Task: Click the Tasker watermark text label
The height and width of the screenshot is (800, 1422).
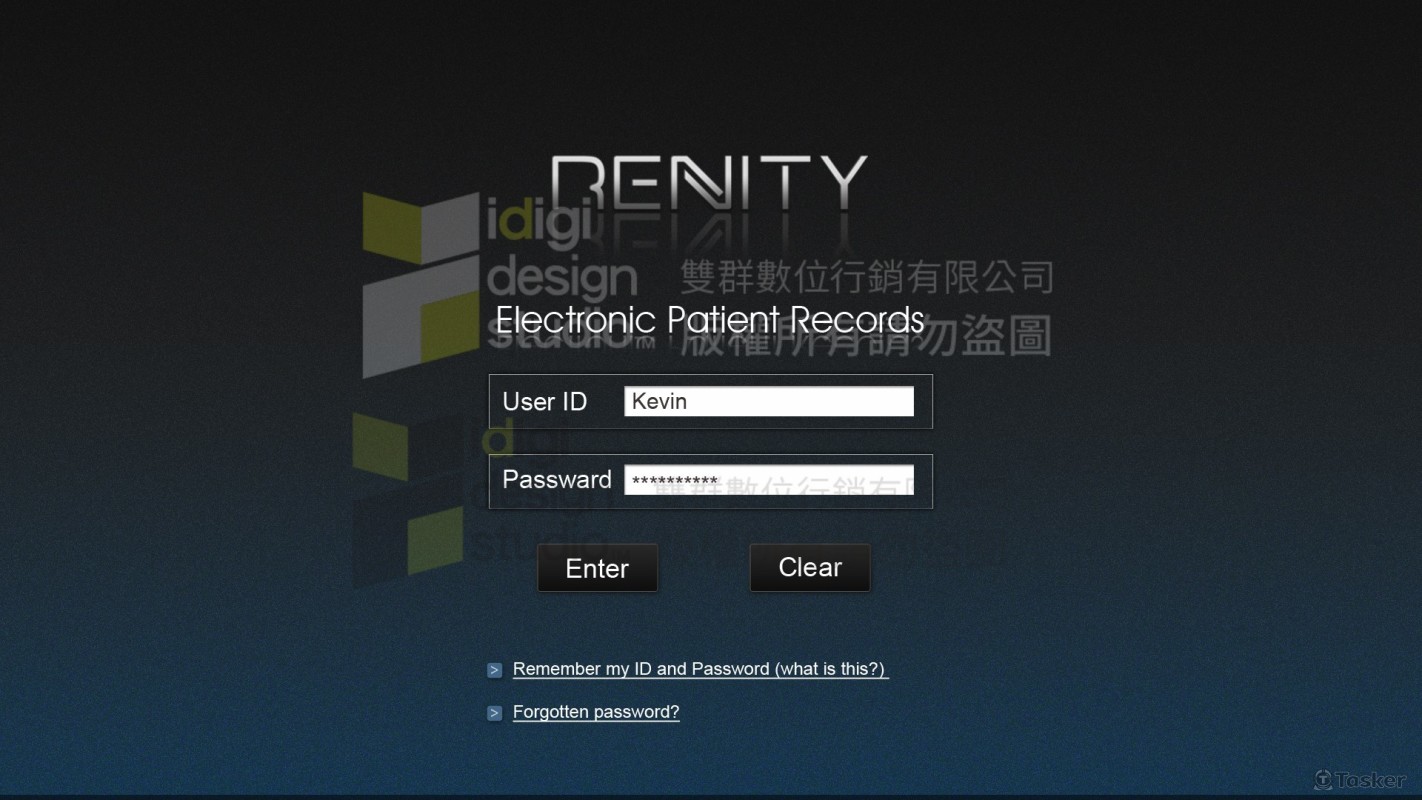Action: [1370, 780]
